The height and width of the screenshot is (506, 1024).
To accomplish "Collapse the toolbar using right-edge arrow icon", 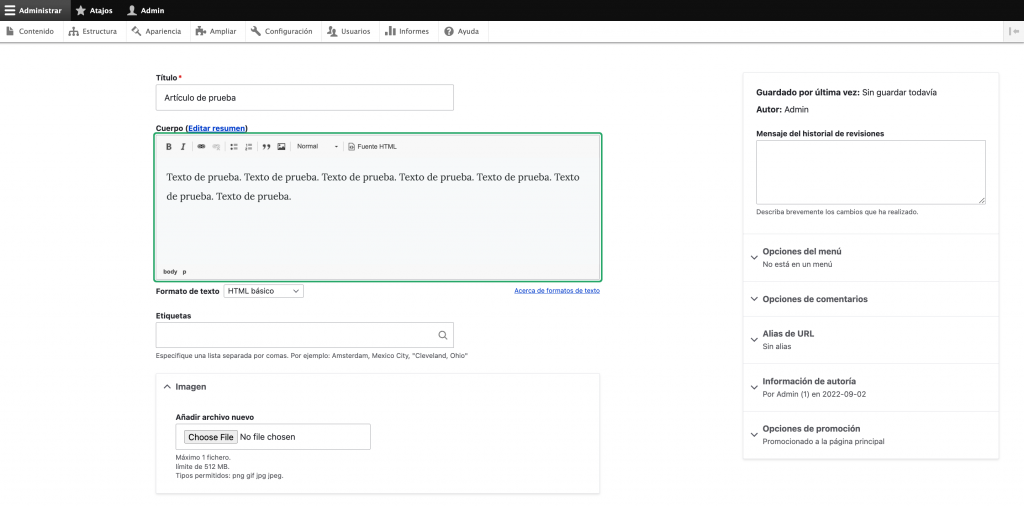I will 1014,31.
